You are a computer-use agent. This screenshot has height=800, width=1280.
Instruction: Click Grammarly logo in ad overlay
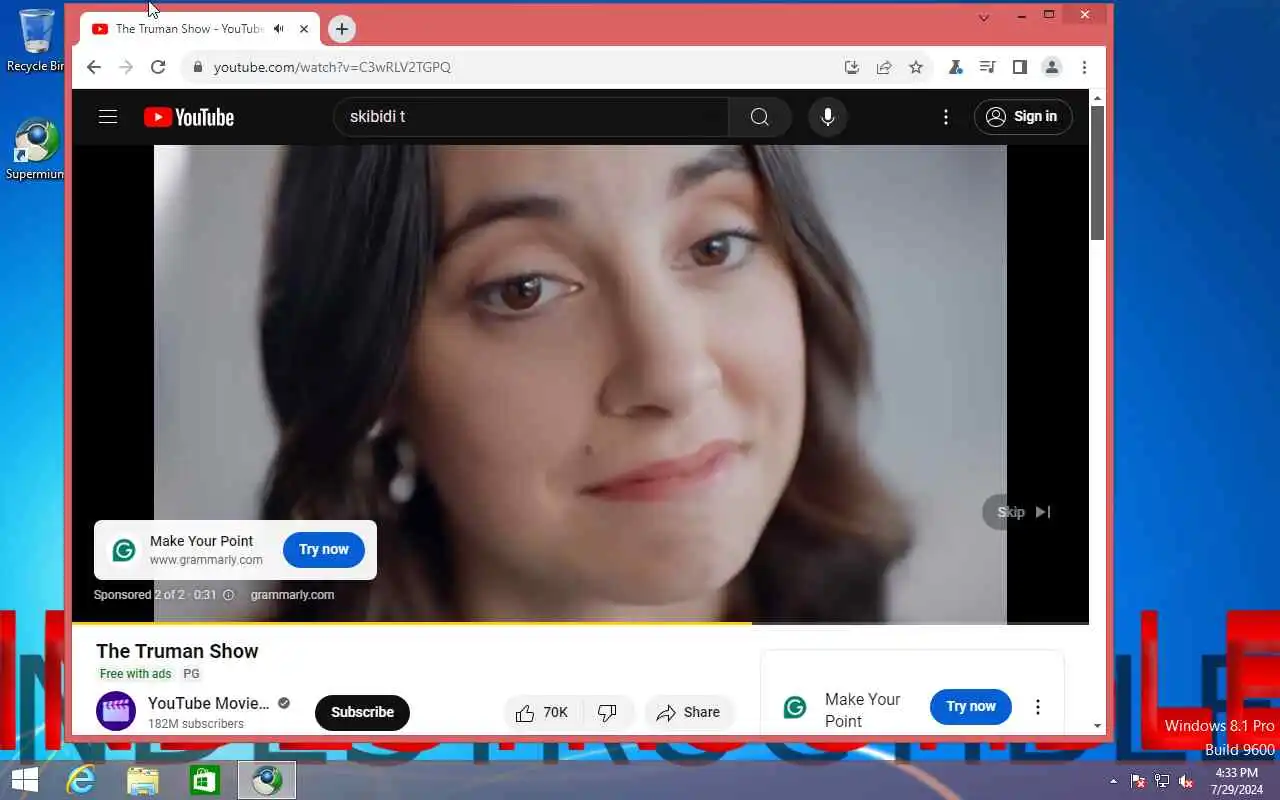pos(124,550)
